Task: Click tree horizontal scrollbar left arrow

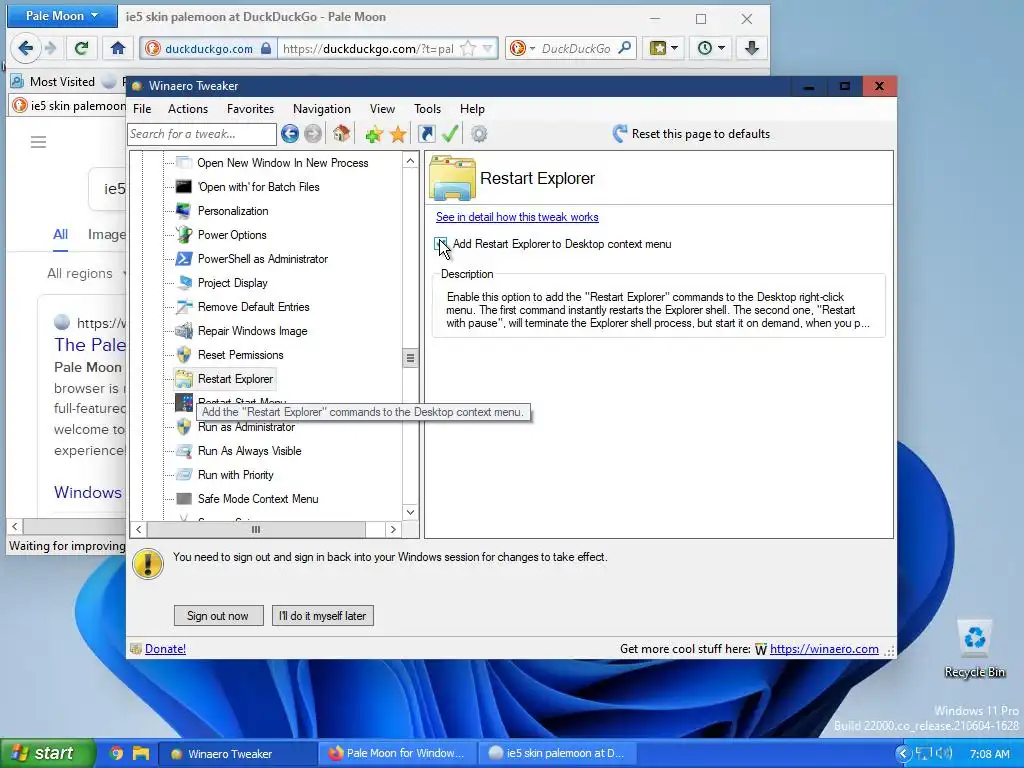Action: [138, 530]
